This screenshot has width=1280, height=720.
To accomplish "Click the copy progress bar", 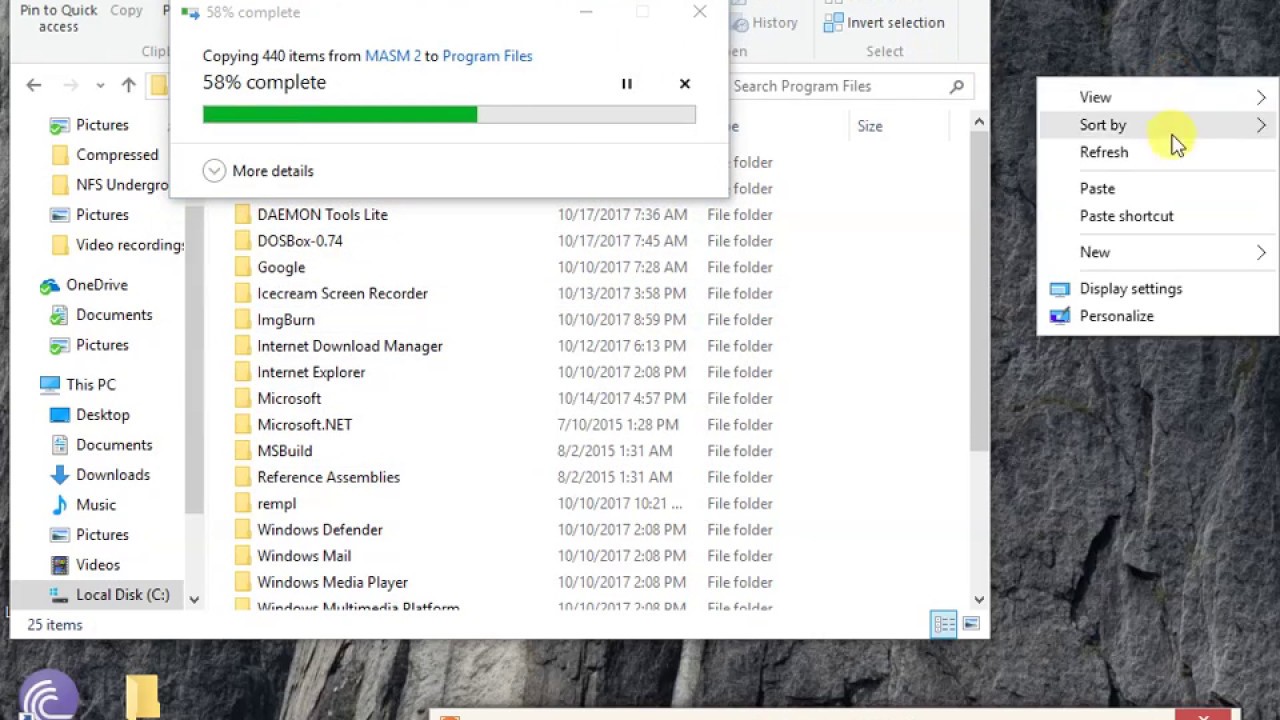I will pos(449,115).
